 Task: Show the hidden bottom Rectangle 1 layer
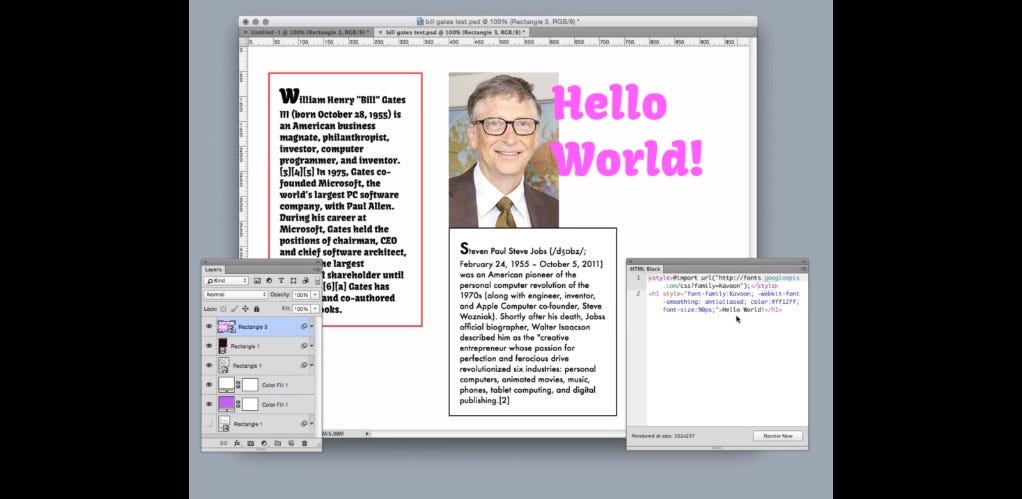209,424
